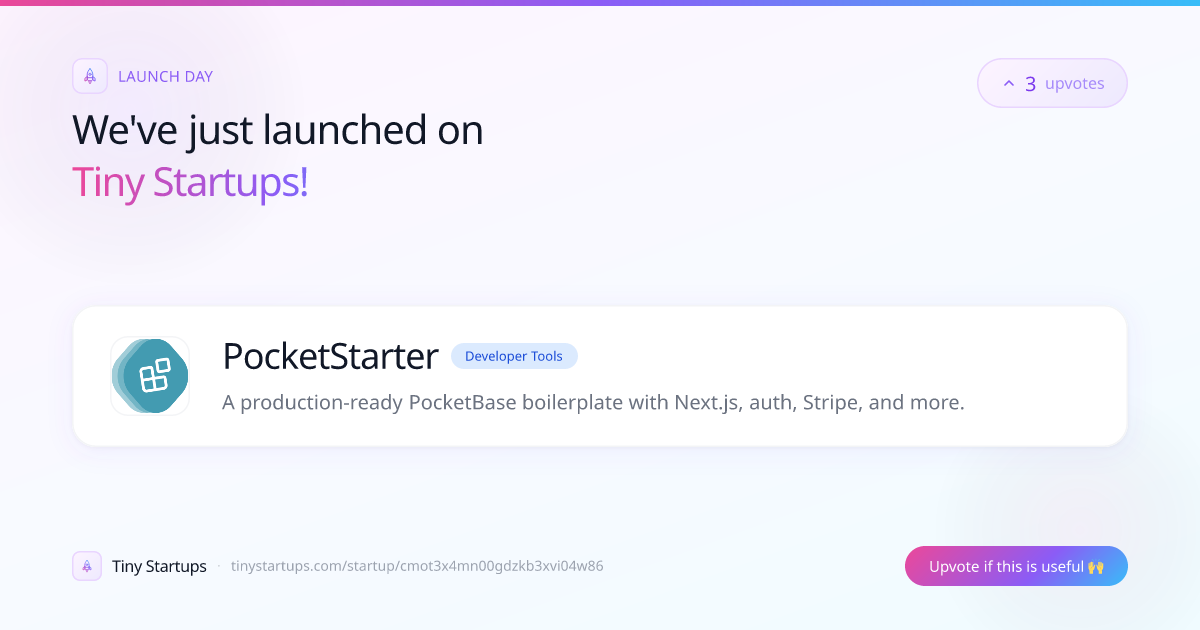Click the gradient Tiny Startups! headline text
This screenshot has width=1200, height=630.
pyautogui.click(x=190, y=183)
